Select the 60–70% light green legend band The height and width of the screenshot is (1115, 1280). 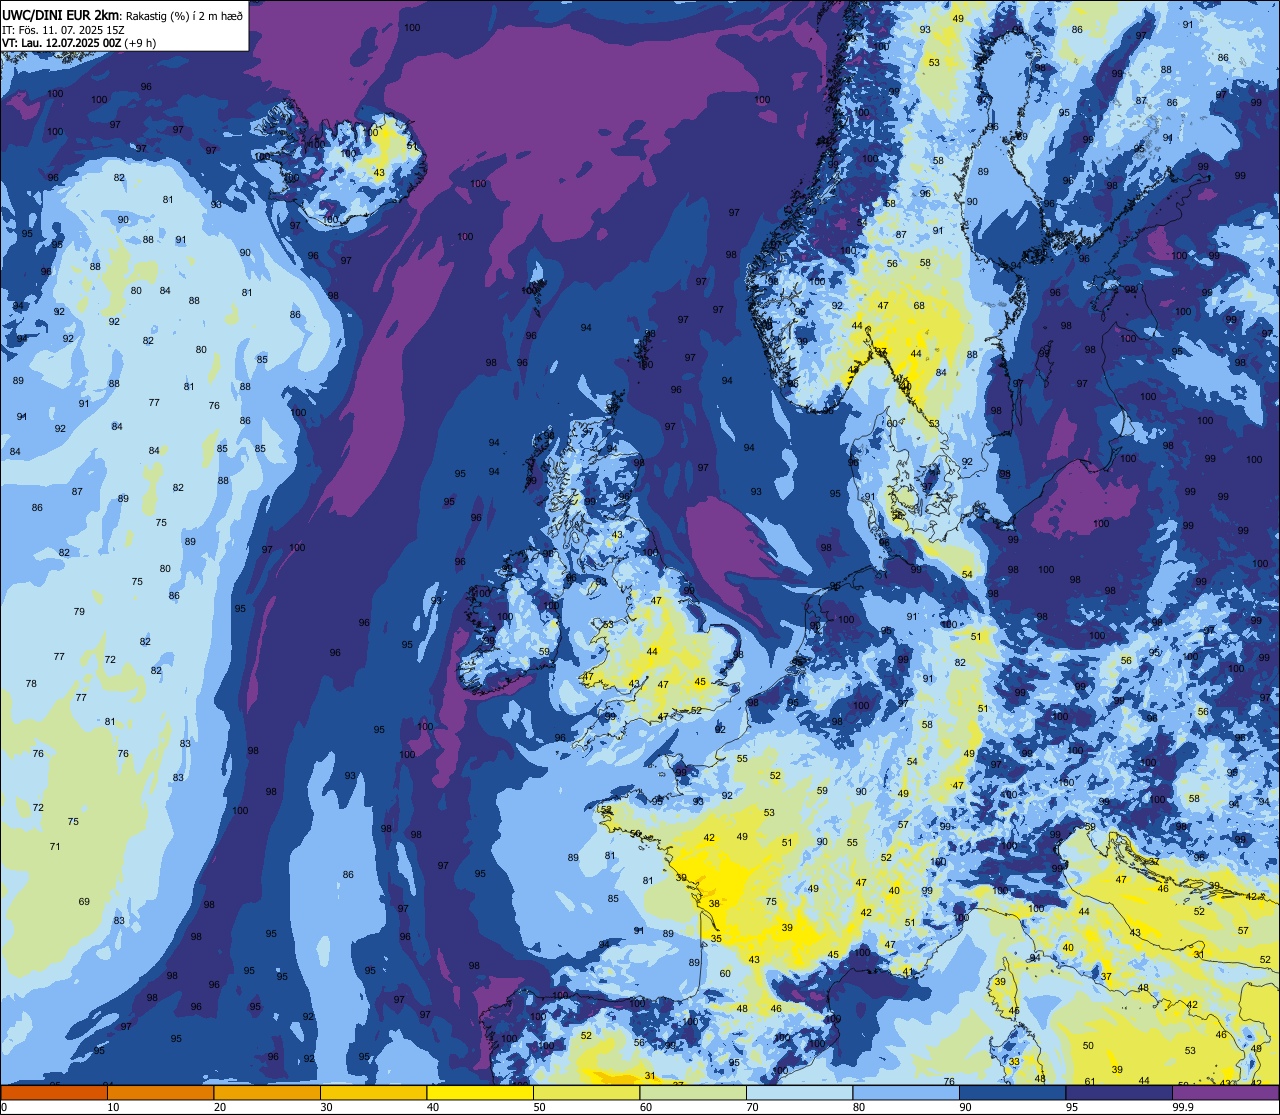tap(693, 1093)
